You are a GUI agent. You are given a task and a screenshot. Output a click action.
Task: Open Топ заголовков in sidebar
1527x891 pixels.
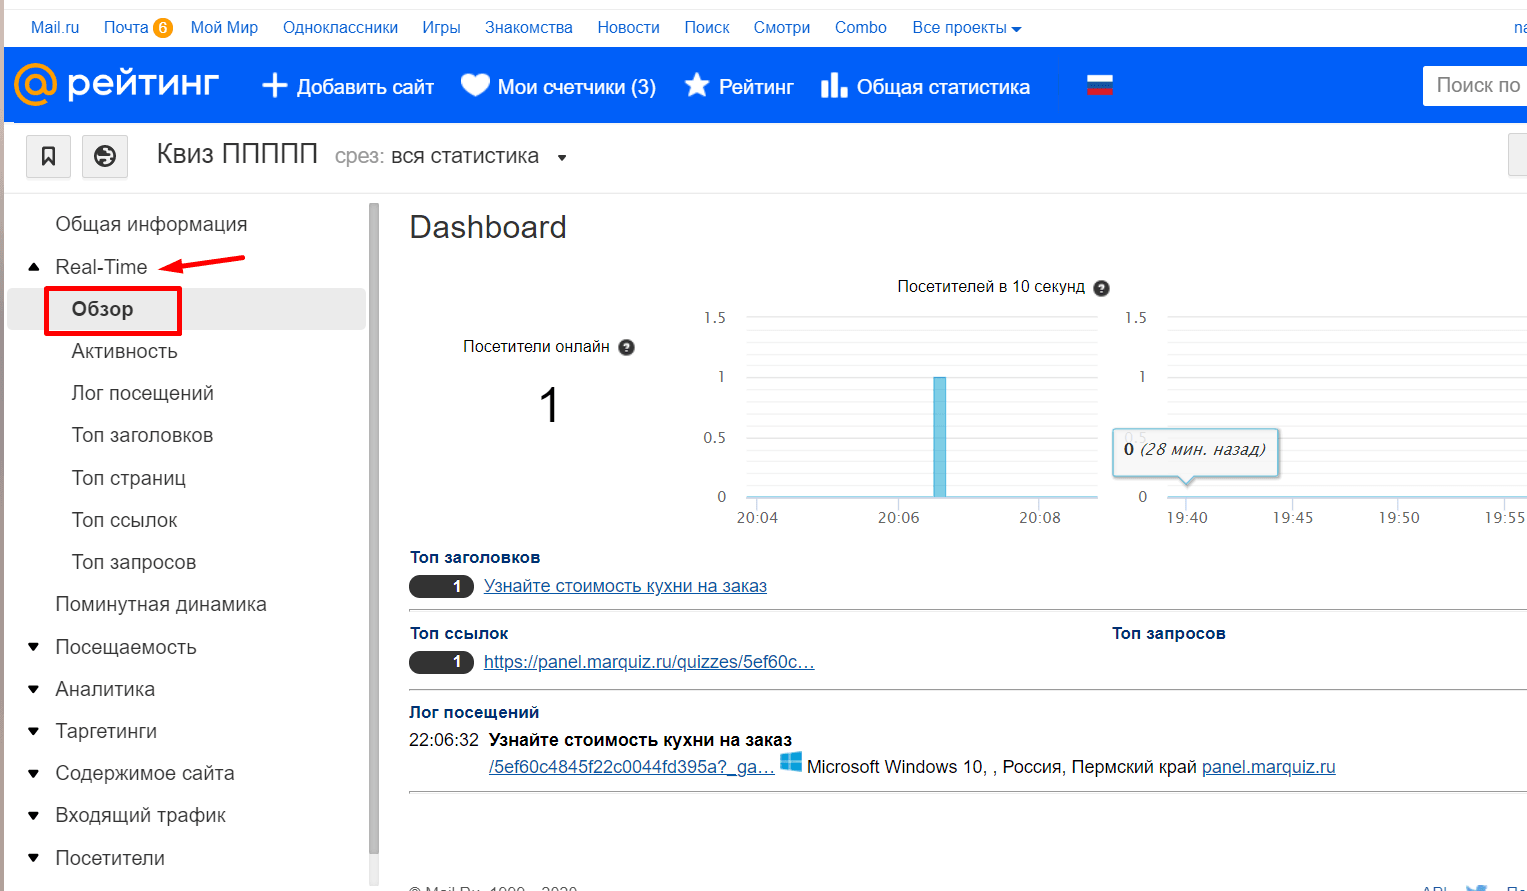tap(142, 435)
